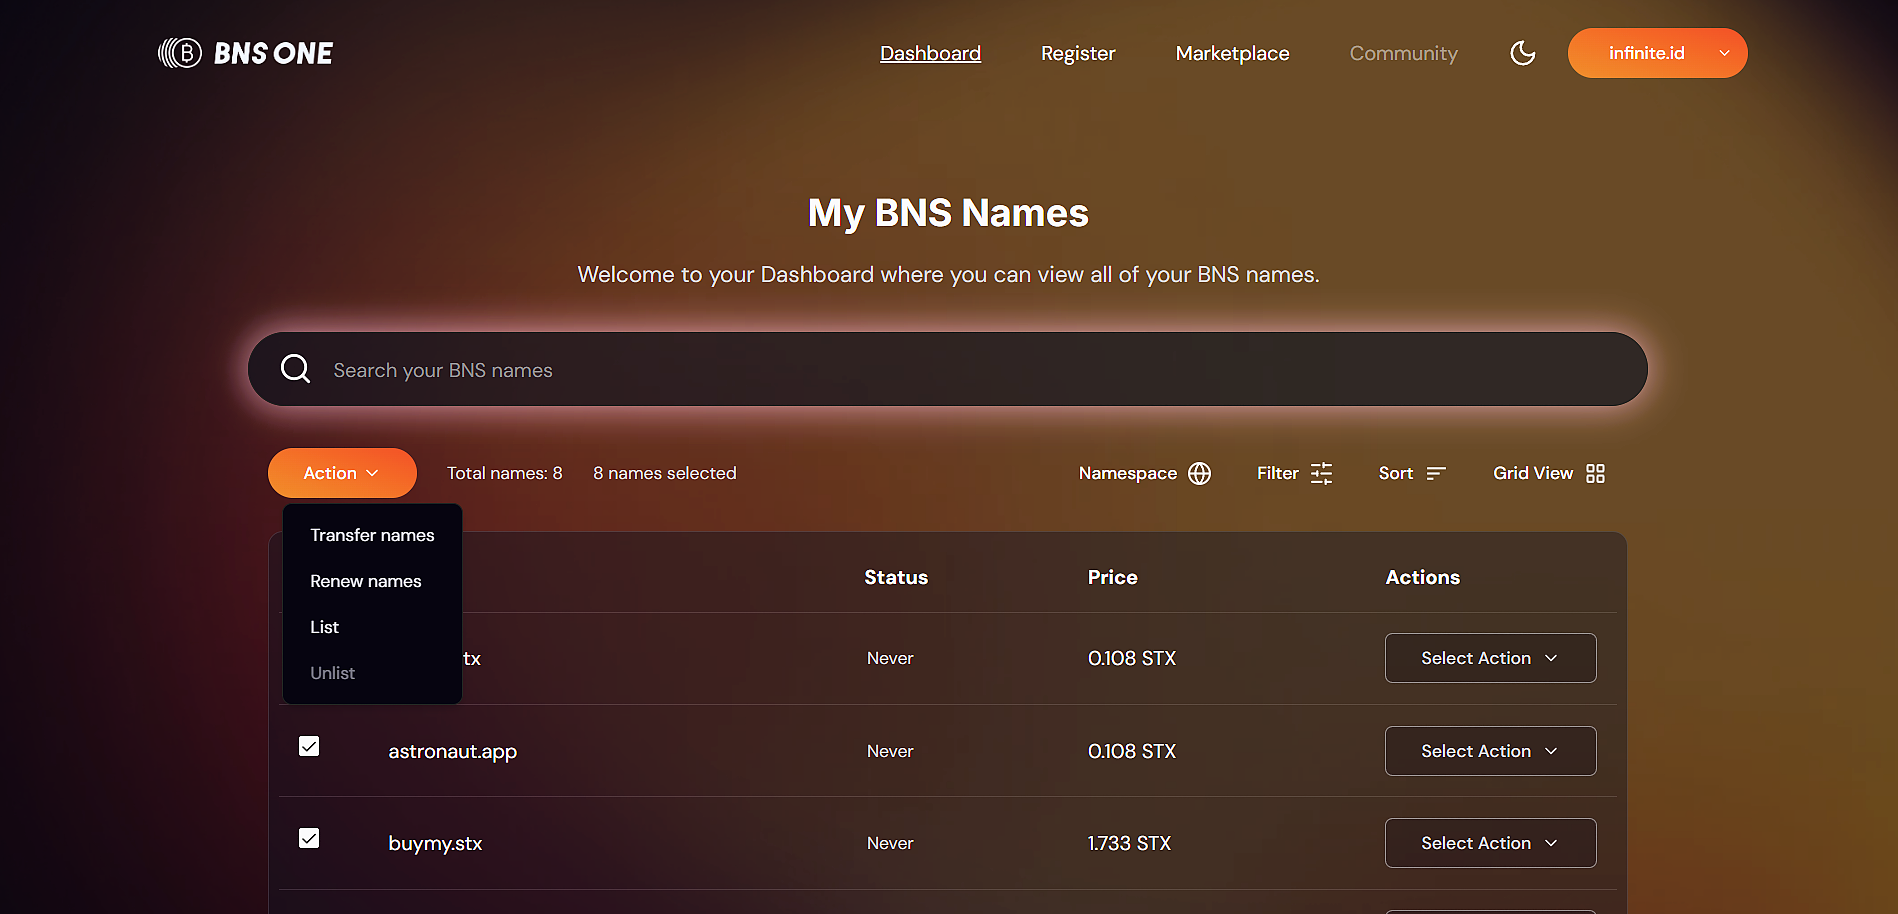
Task: Open Select Action in first row
Action: click(1489, 658)
